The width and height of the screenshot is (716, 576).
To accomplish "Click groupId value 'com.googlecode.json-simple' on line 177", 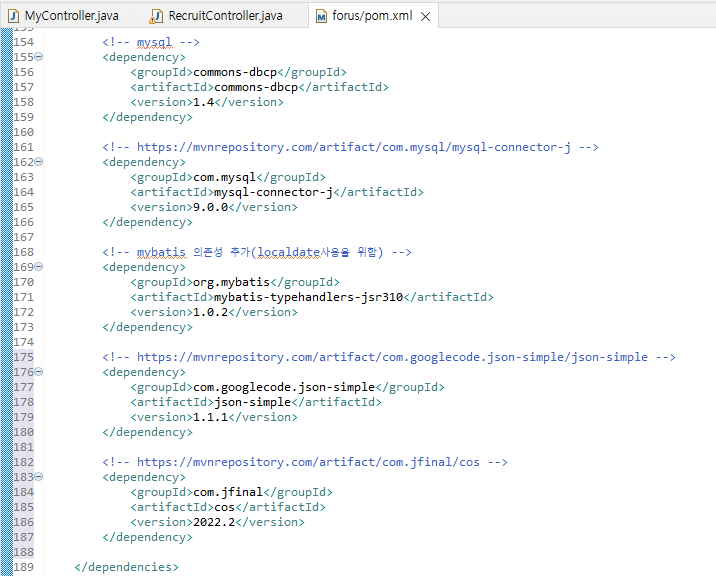I will [x=284, y=387].
